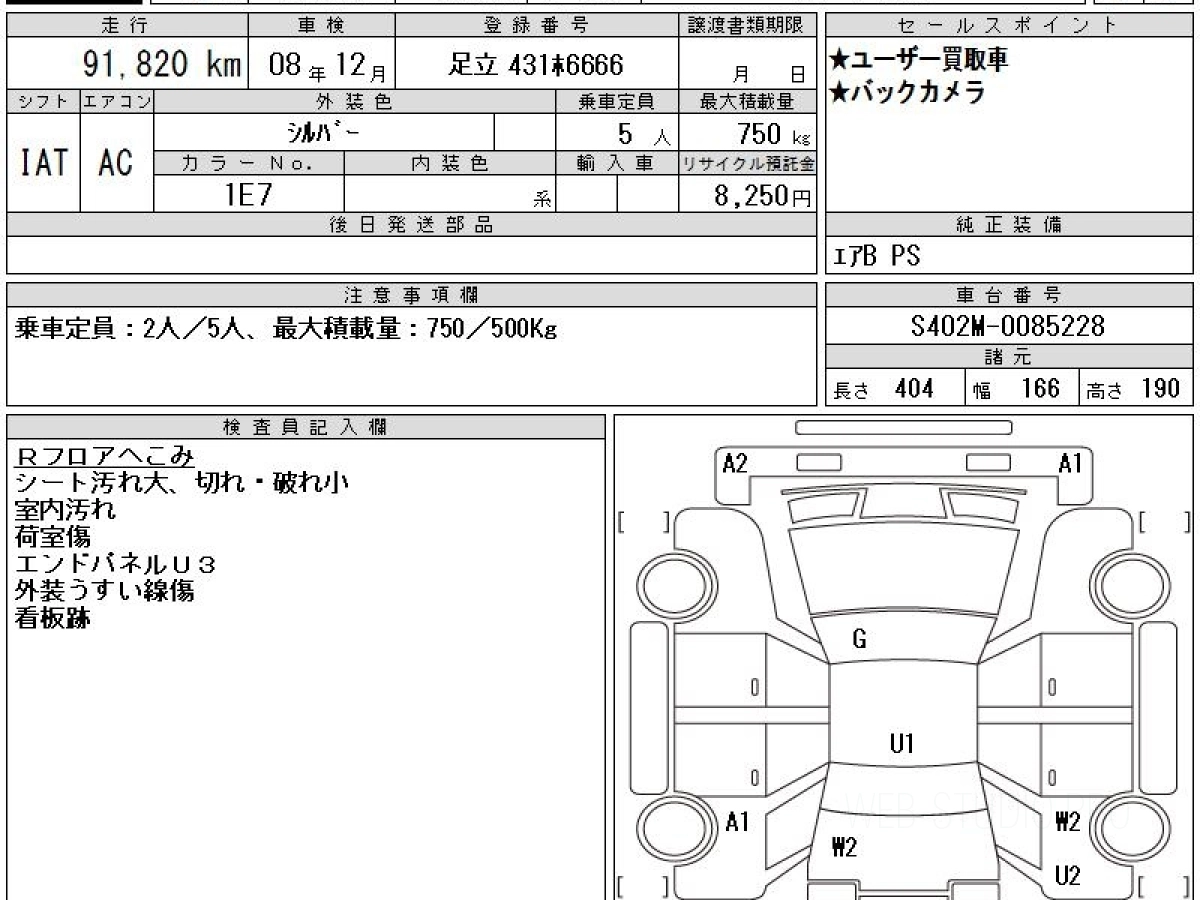Click the A1 mark near the rear wheel
The height and width of the screenshot is (900, 1200).
click(737, 822)
